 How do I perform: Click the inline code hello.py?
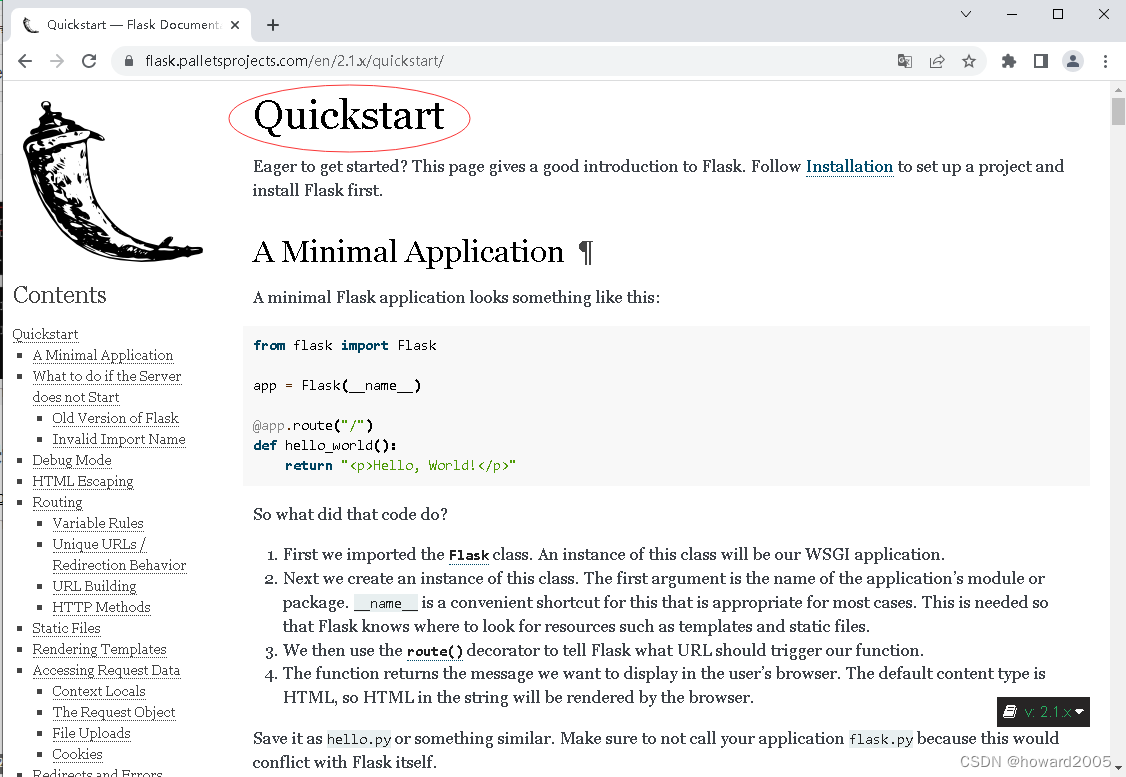pos(359,739)
